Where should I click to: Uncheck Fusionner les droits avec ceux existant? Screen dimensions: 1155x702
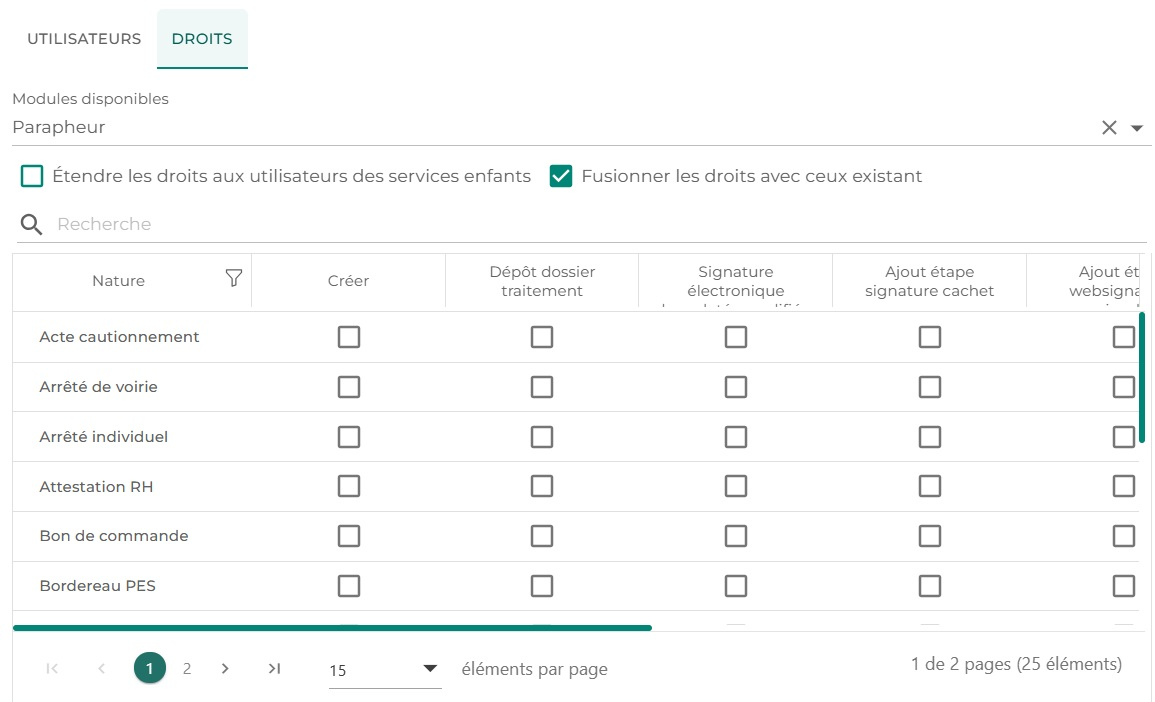tap(561, 176)
